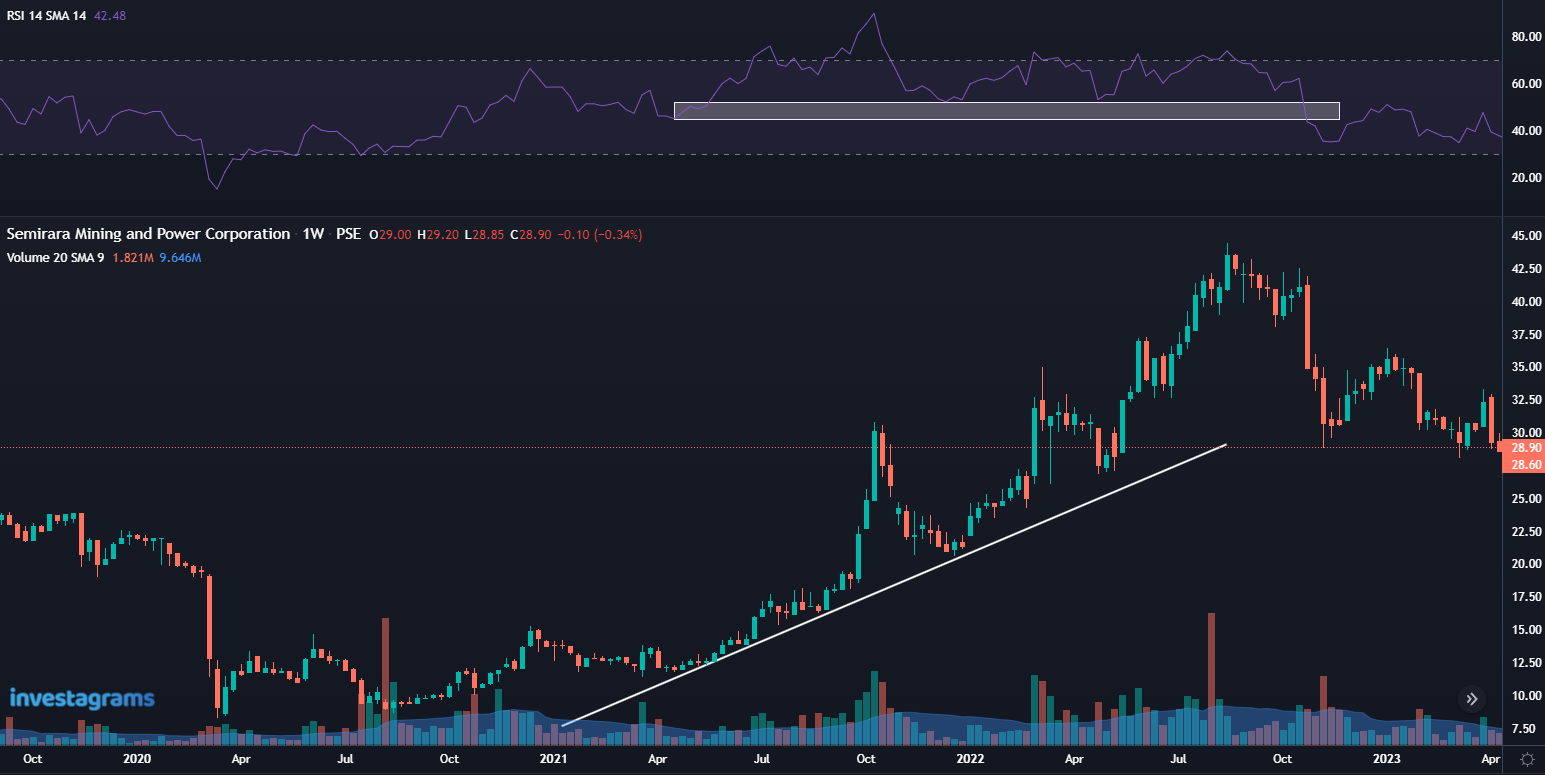
Task: Open chart settings gear icon
Action: point(1527,759)
